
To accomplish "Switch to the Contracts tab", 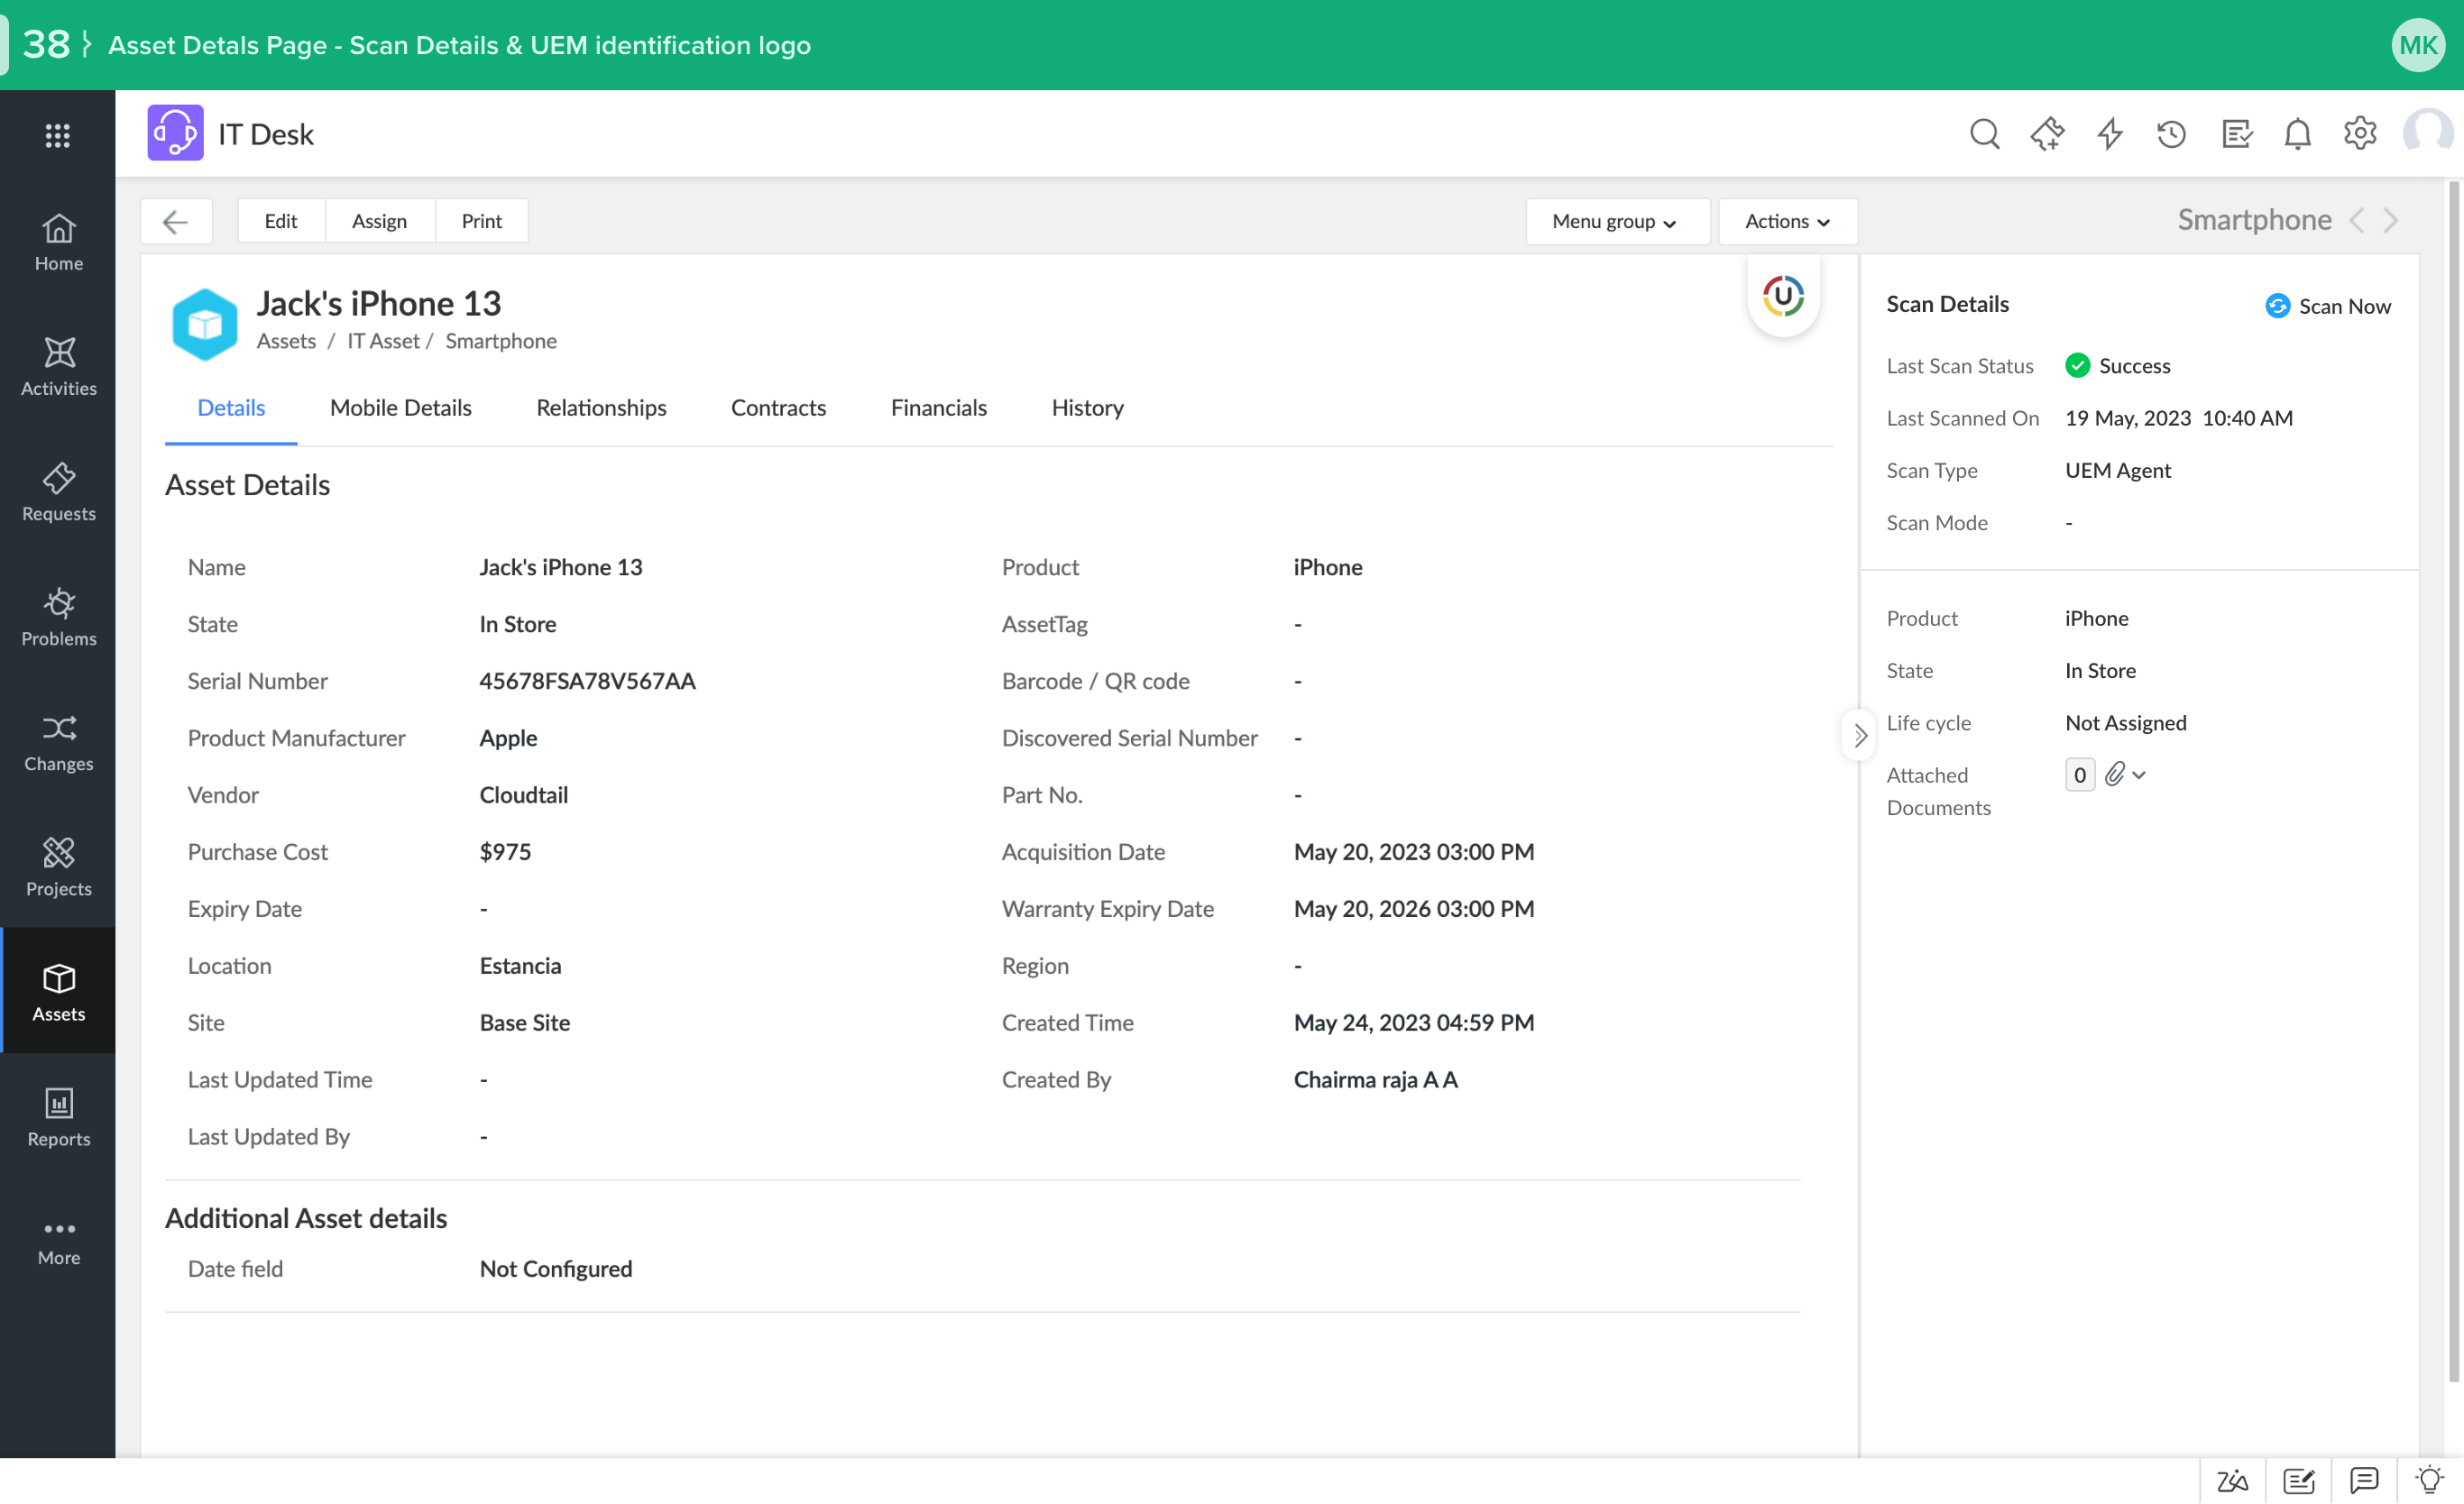I will tap(778, 408).
